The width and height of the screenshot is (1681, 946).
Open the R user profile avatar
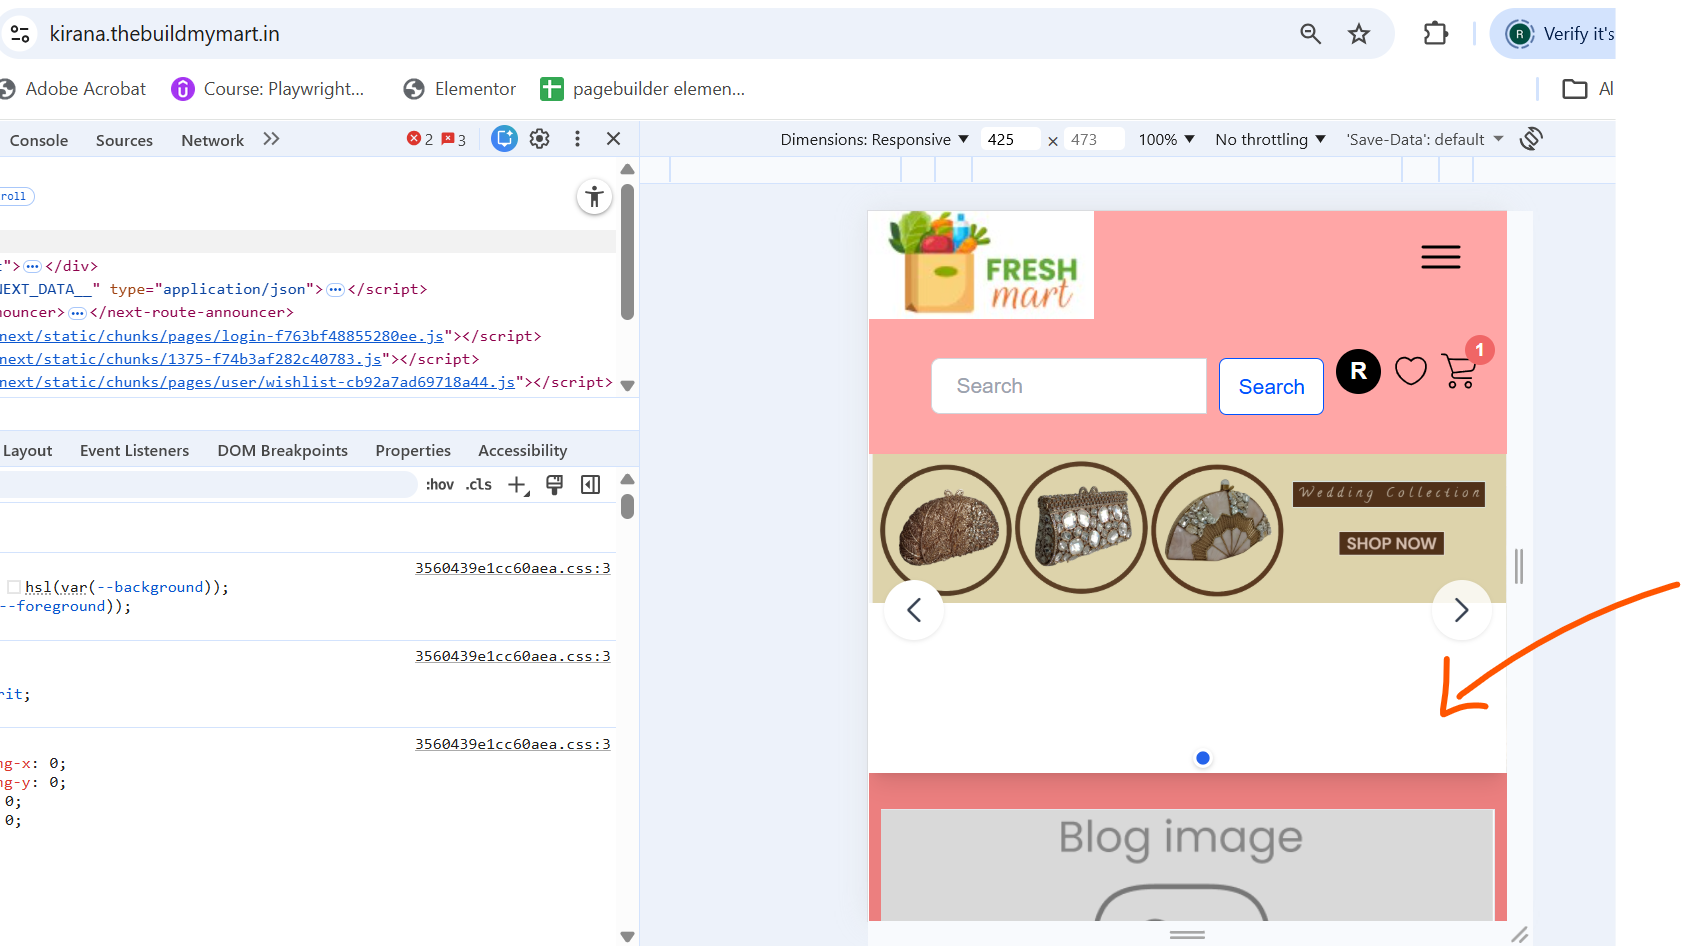click(1359, 371)
